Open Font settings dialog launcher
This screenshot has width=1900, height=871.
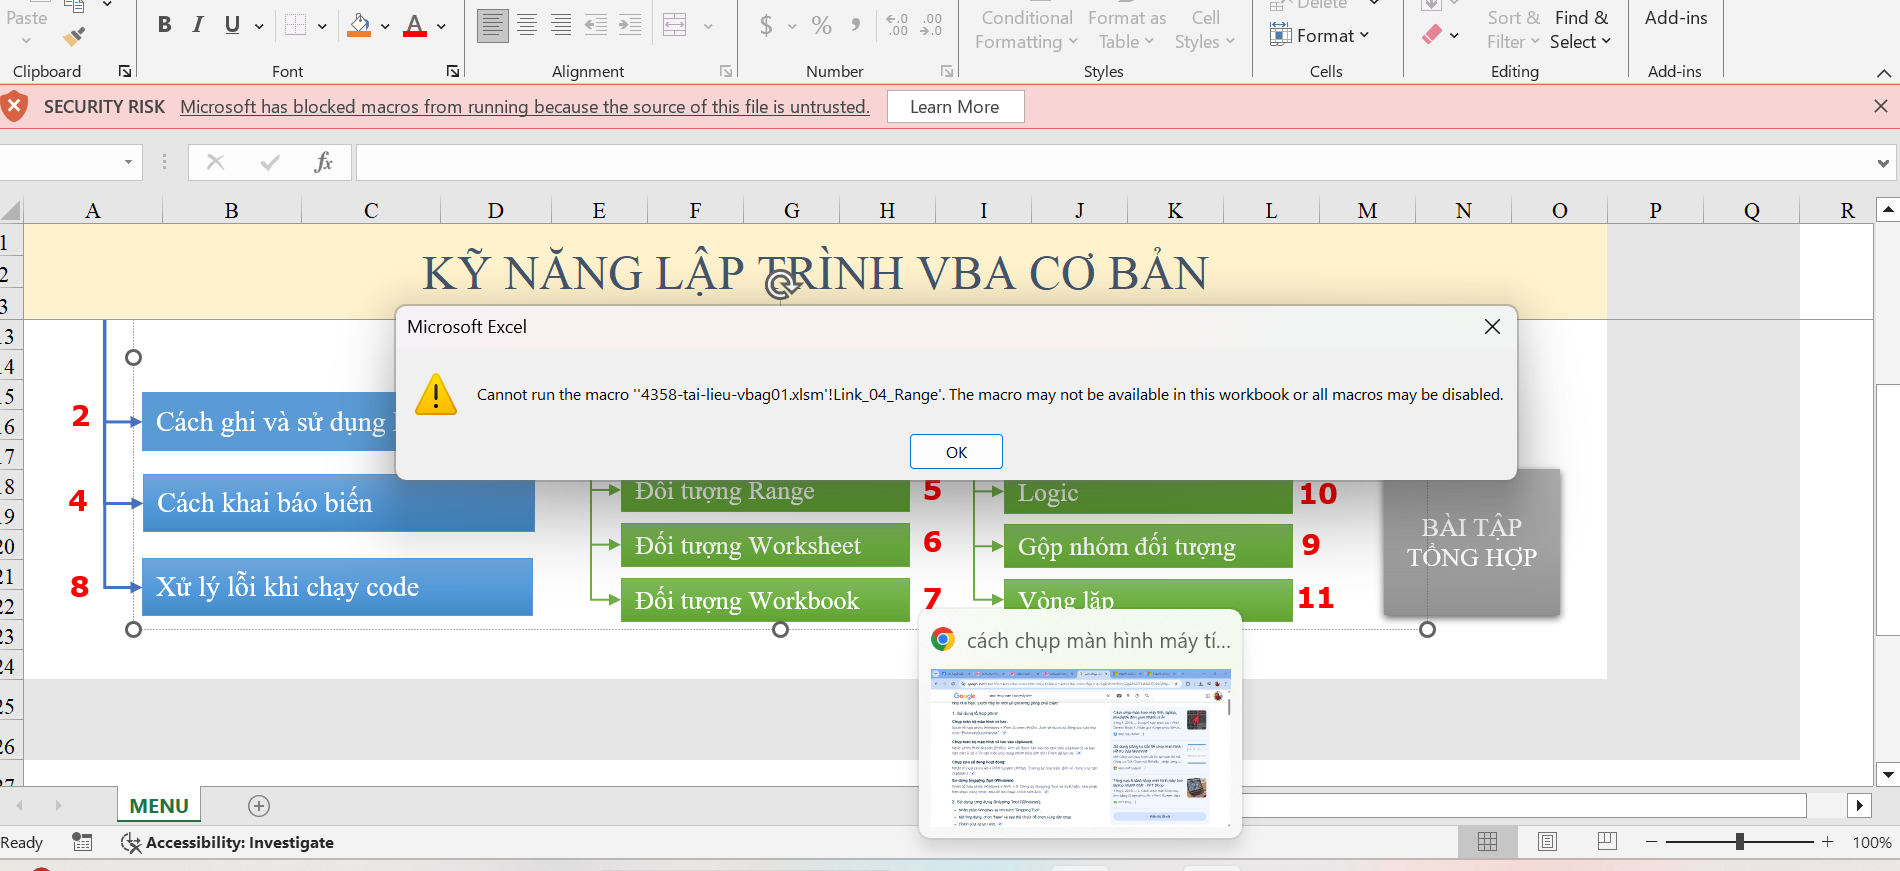453,71
